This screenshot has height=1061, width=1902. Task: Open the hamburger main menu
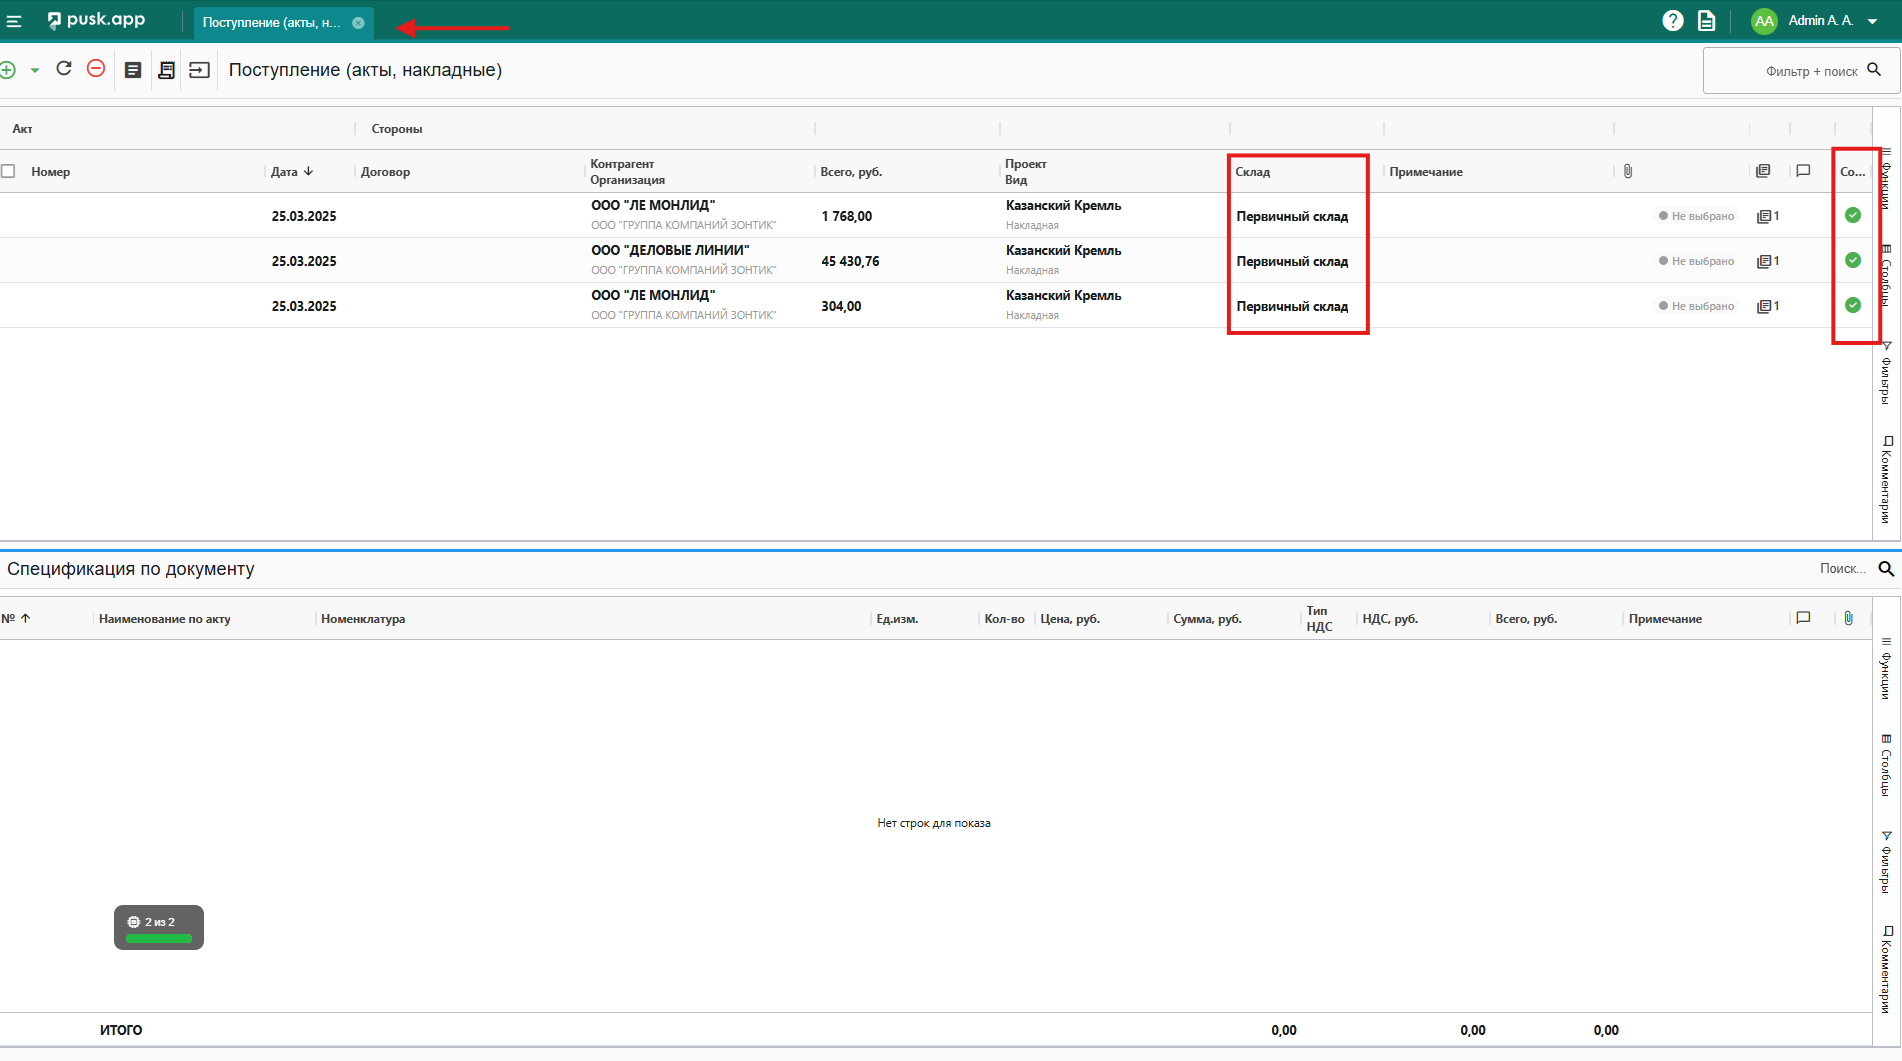tap(14, 21)
